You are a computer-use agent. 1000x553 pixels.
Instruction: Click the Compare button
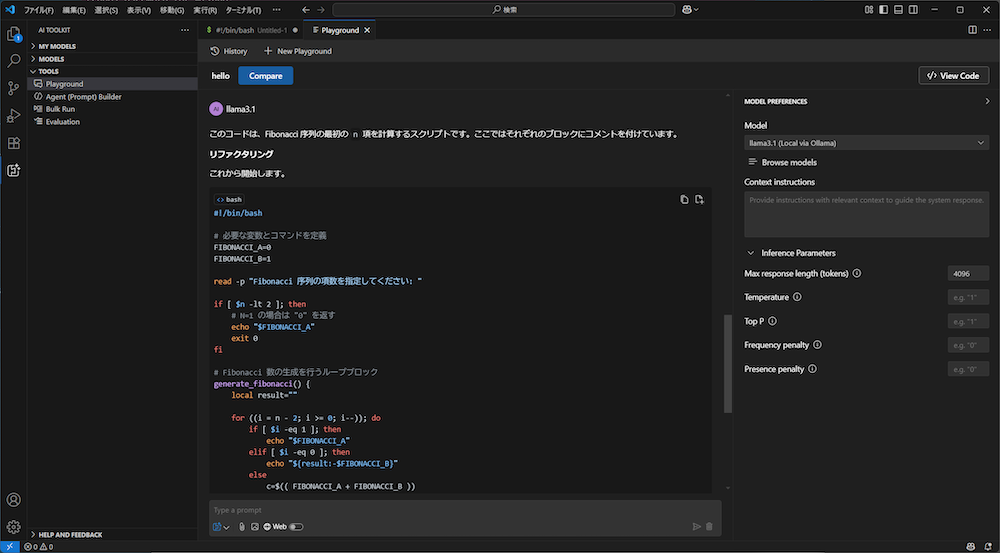click(265, 75)
